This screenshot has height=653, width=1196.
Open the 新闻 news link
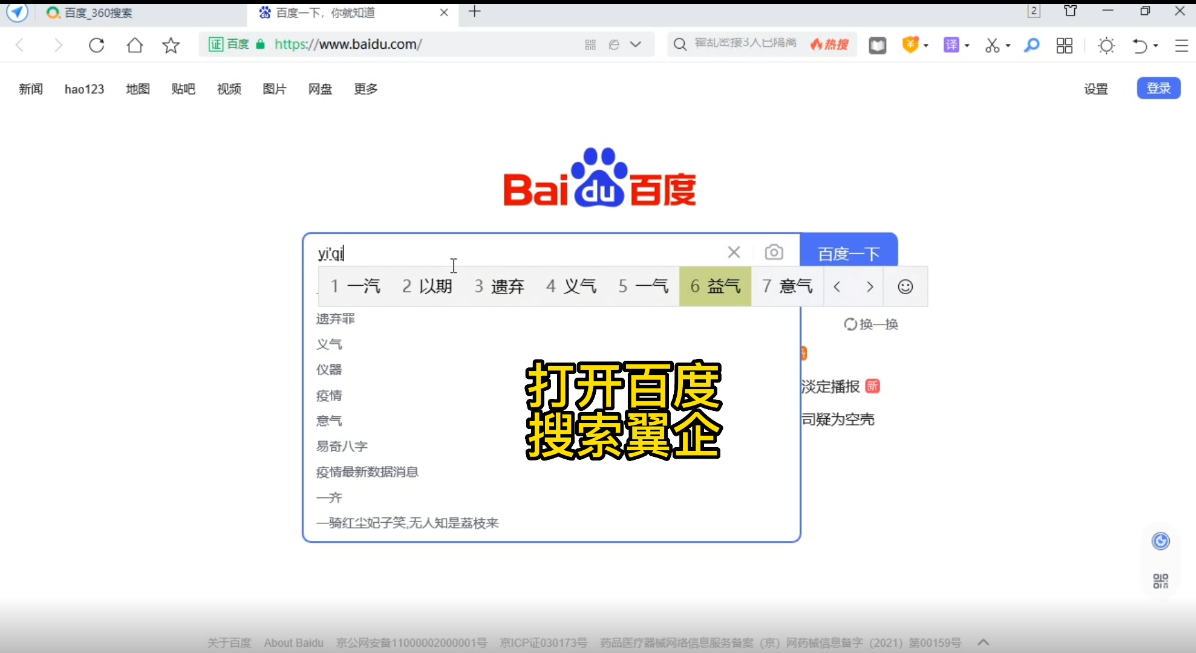click(31, 89)
